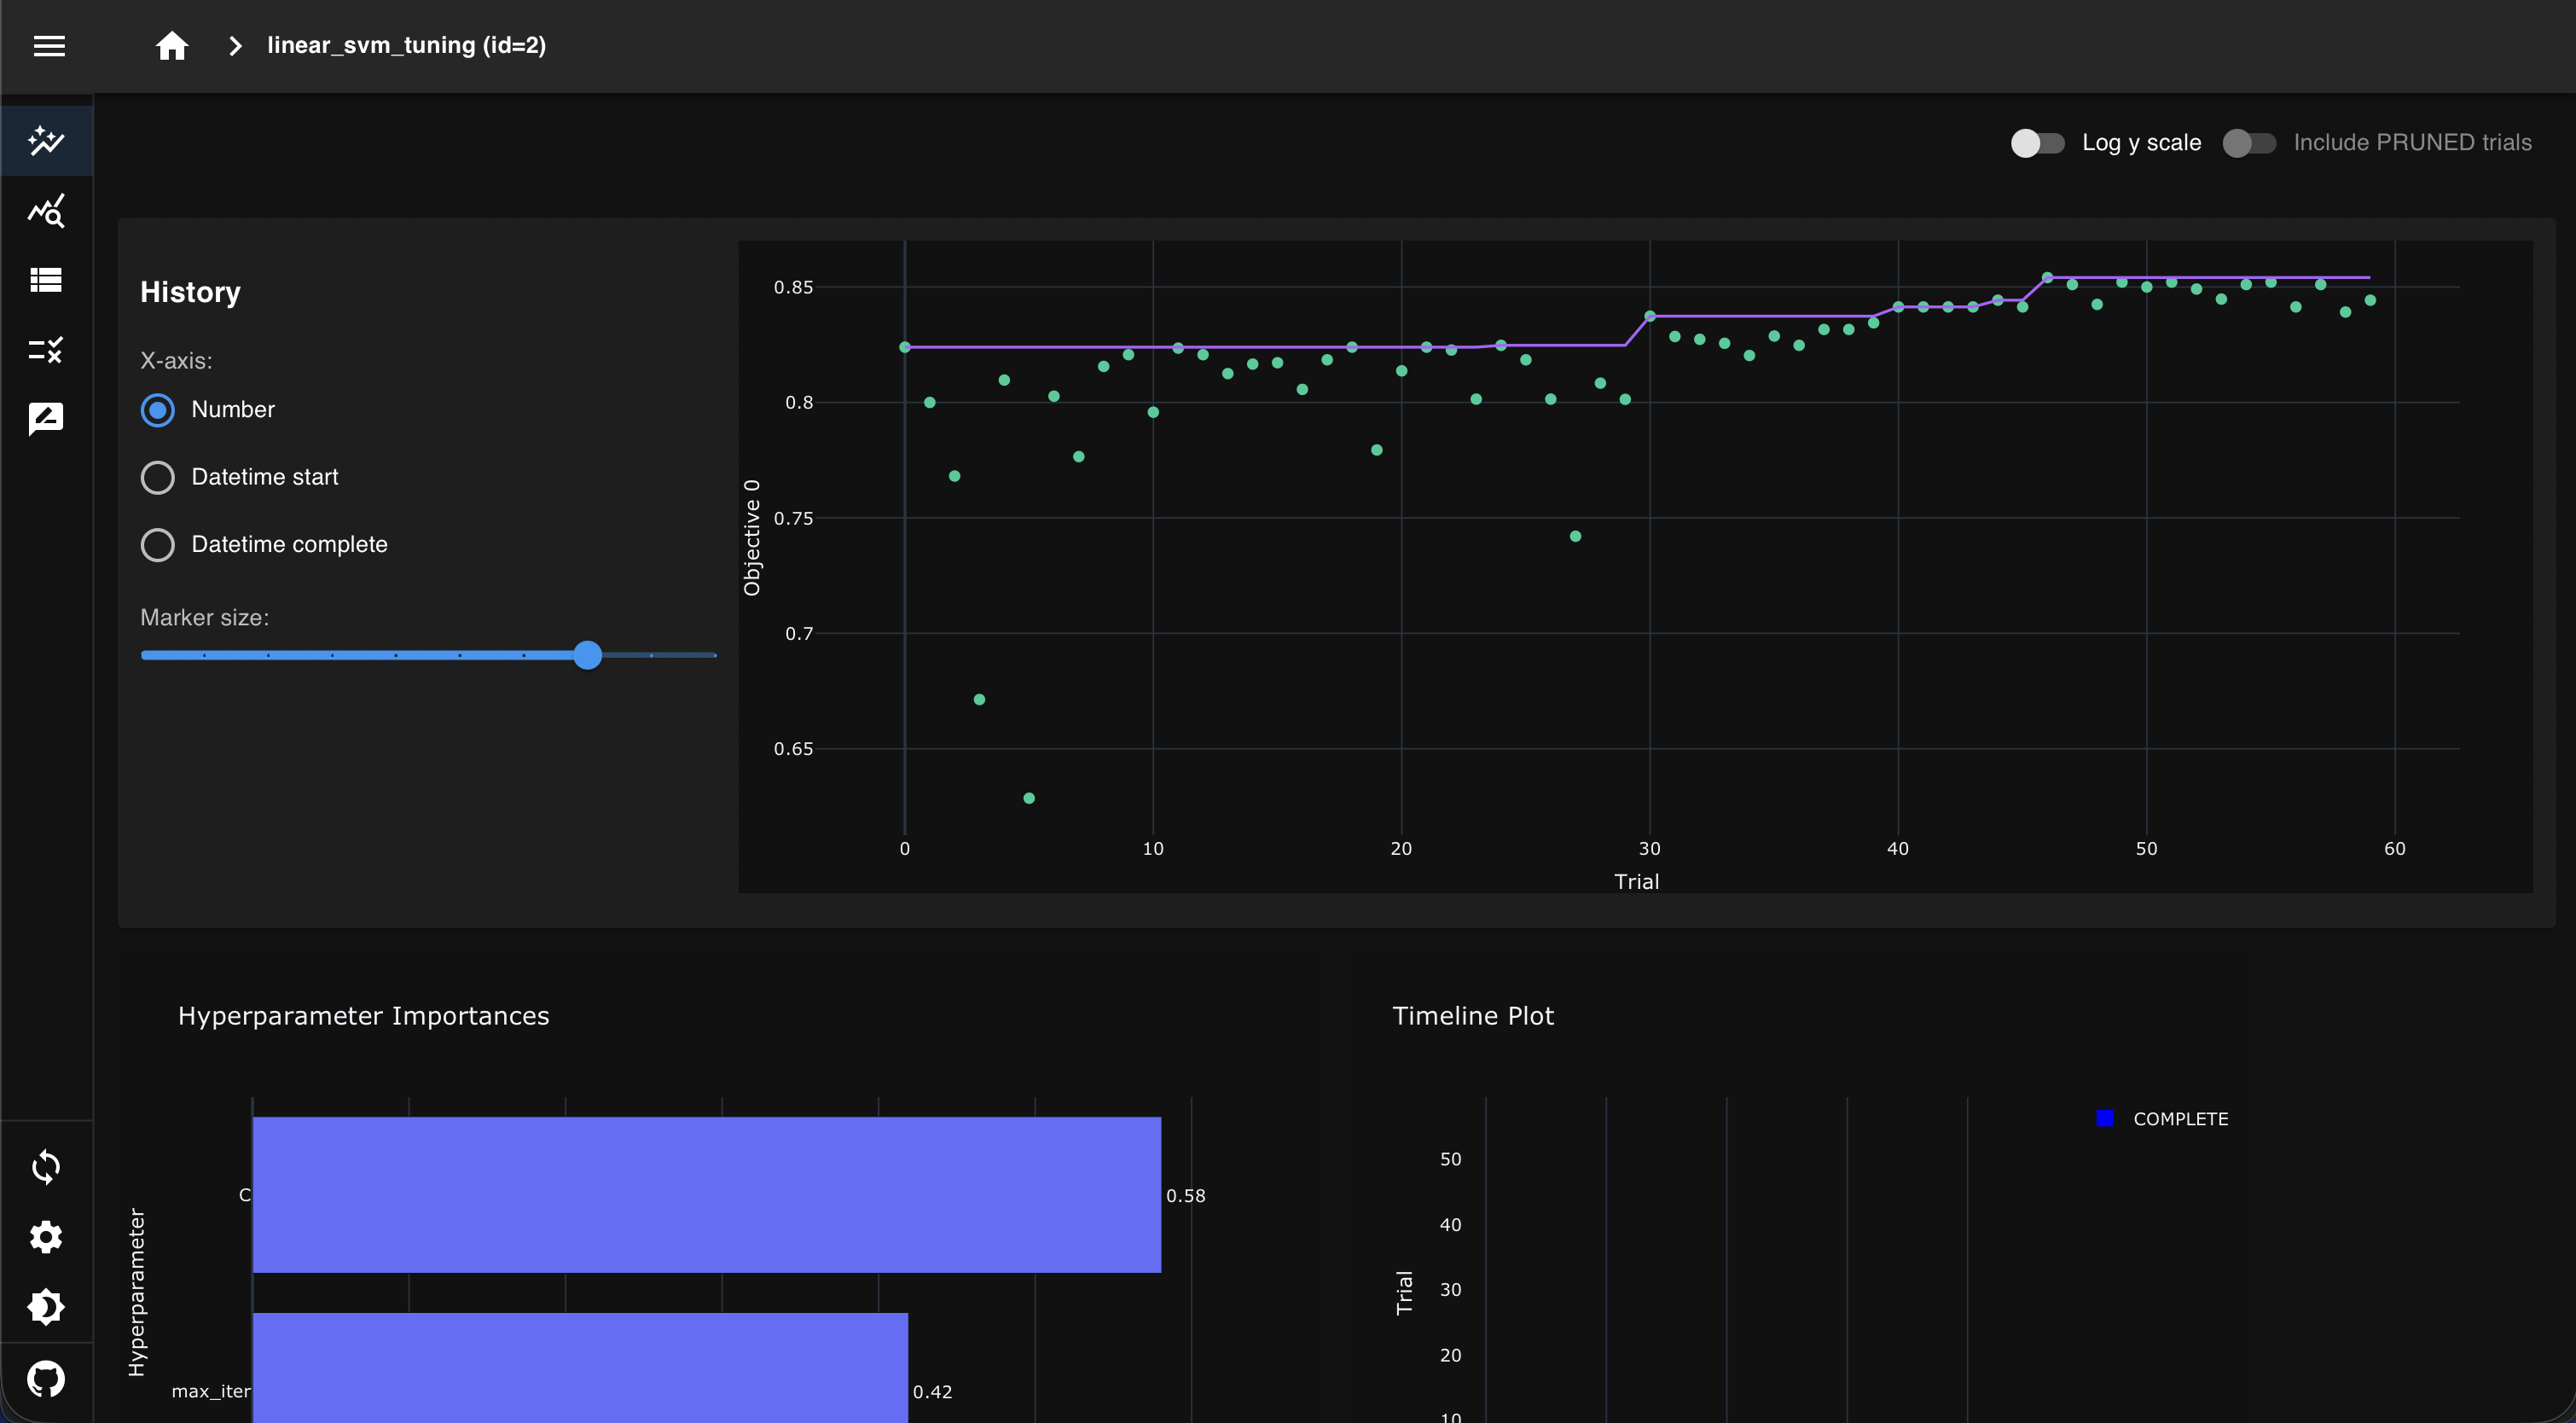Open the trial table list view
The image size is (2576, 1423).
click(x=46, y=280)
